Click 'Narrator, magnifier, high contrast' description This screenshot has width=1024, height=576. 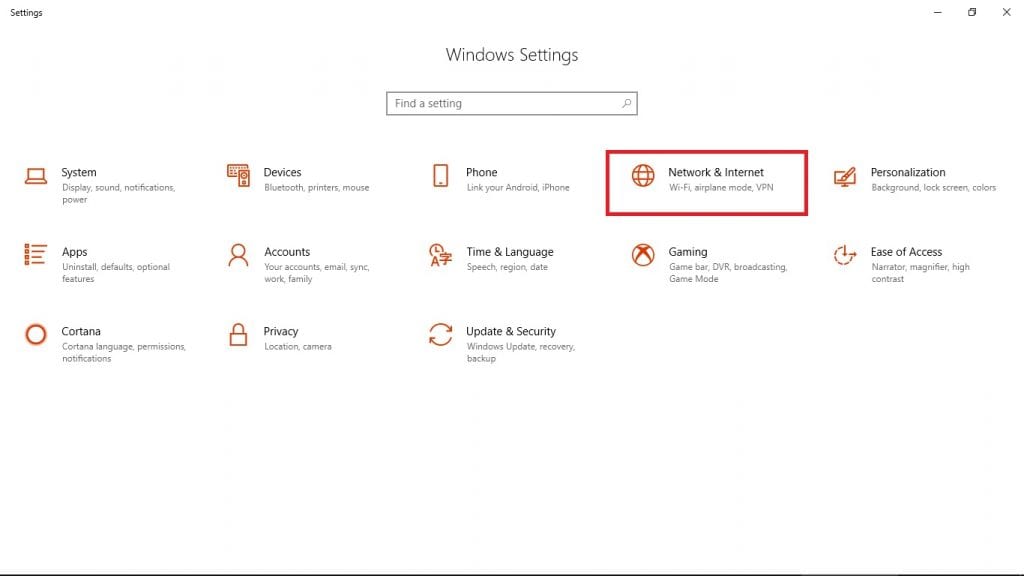tap(920, 273)
